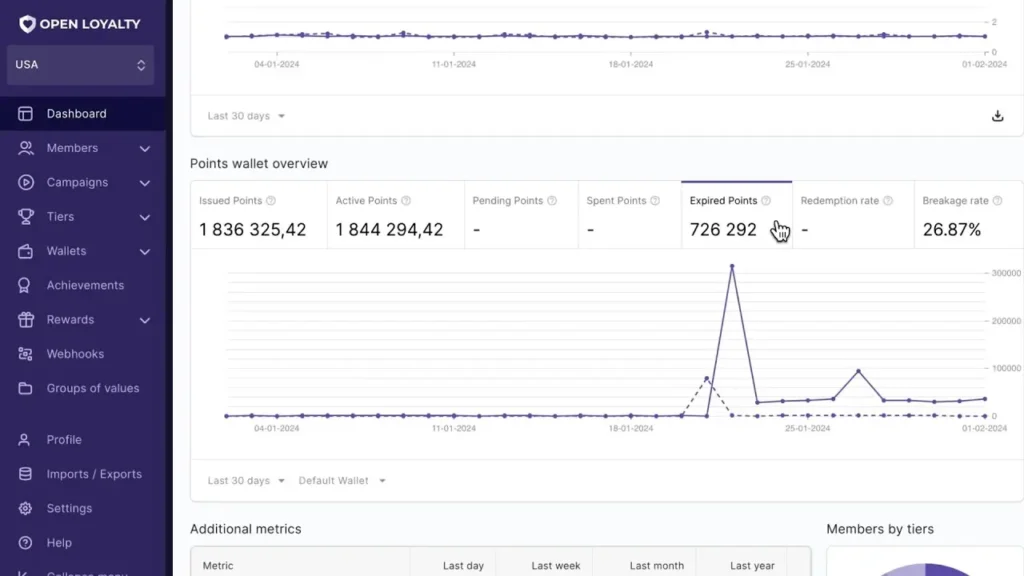The width and height of the screenshot is (1024, 576).
Task: Click the Metric column header
Action: (x=218, y=566)
